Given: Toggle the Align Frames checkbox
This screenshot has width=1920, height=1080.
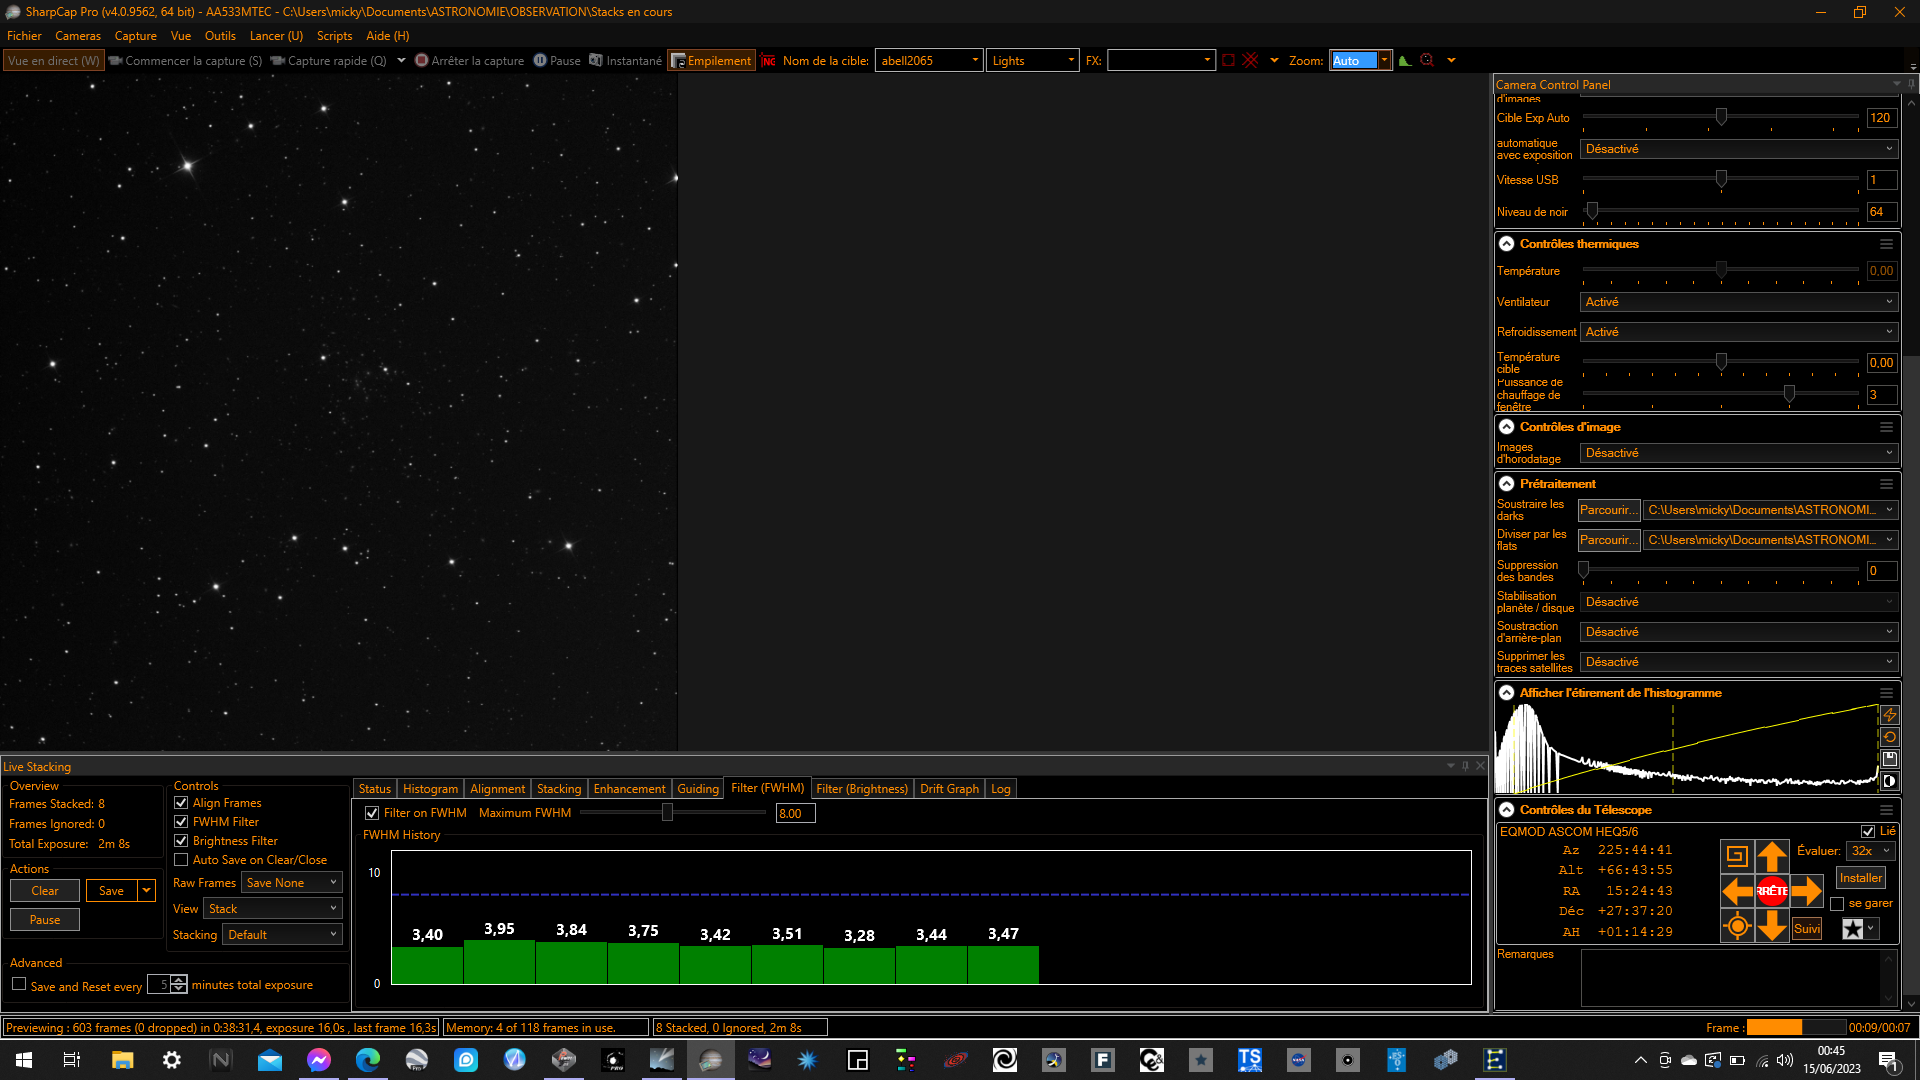Looking at the screenshot, I should 181,802.
